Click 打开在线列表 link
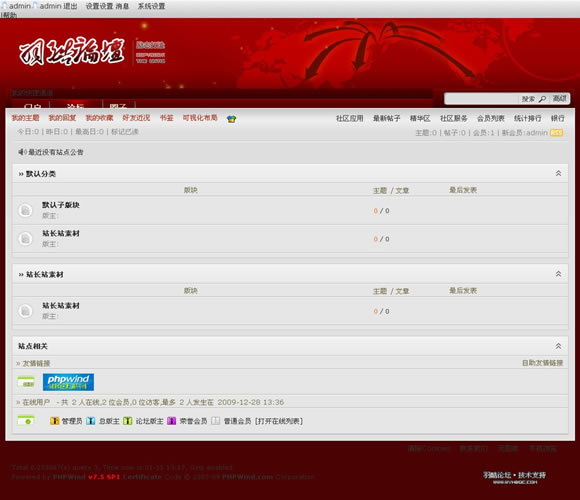This screenshot has width=580, height=500. 279,421
